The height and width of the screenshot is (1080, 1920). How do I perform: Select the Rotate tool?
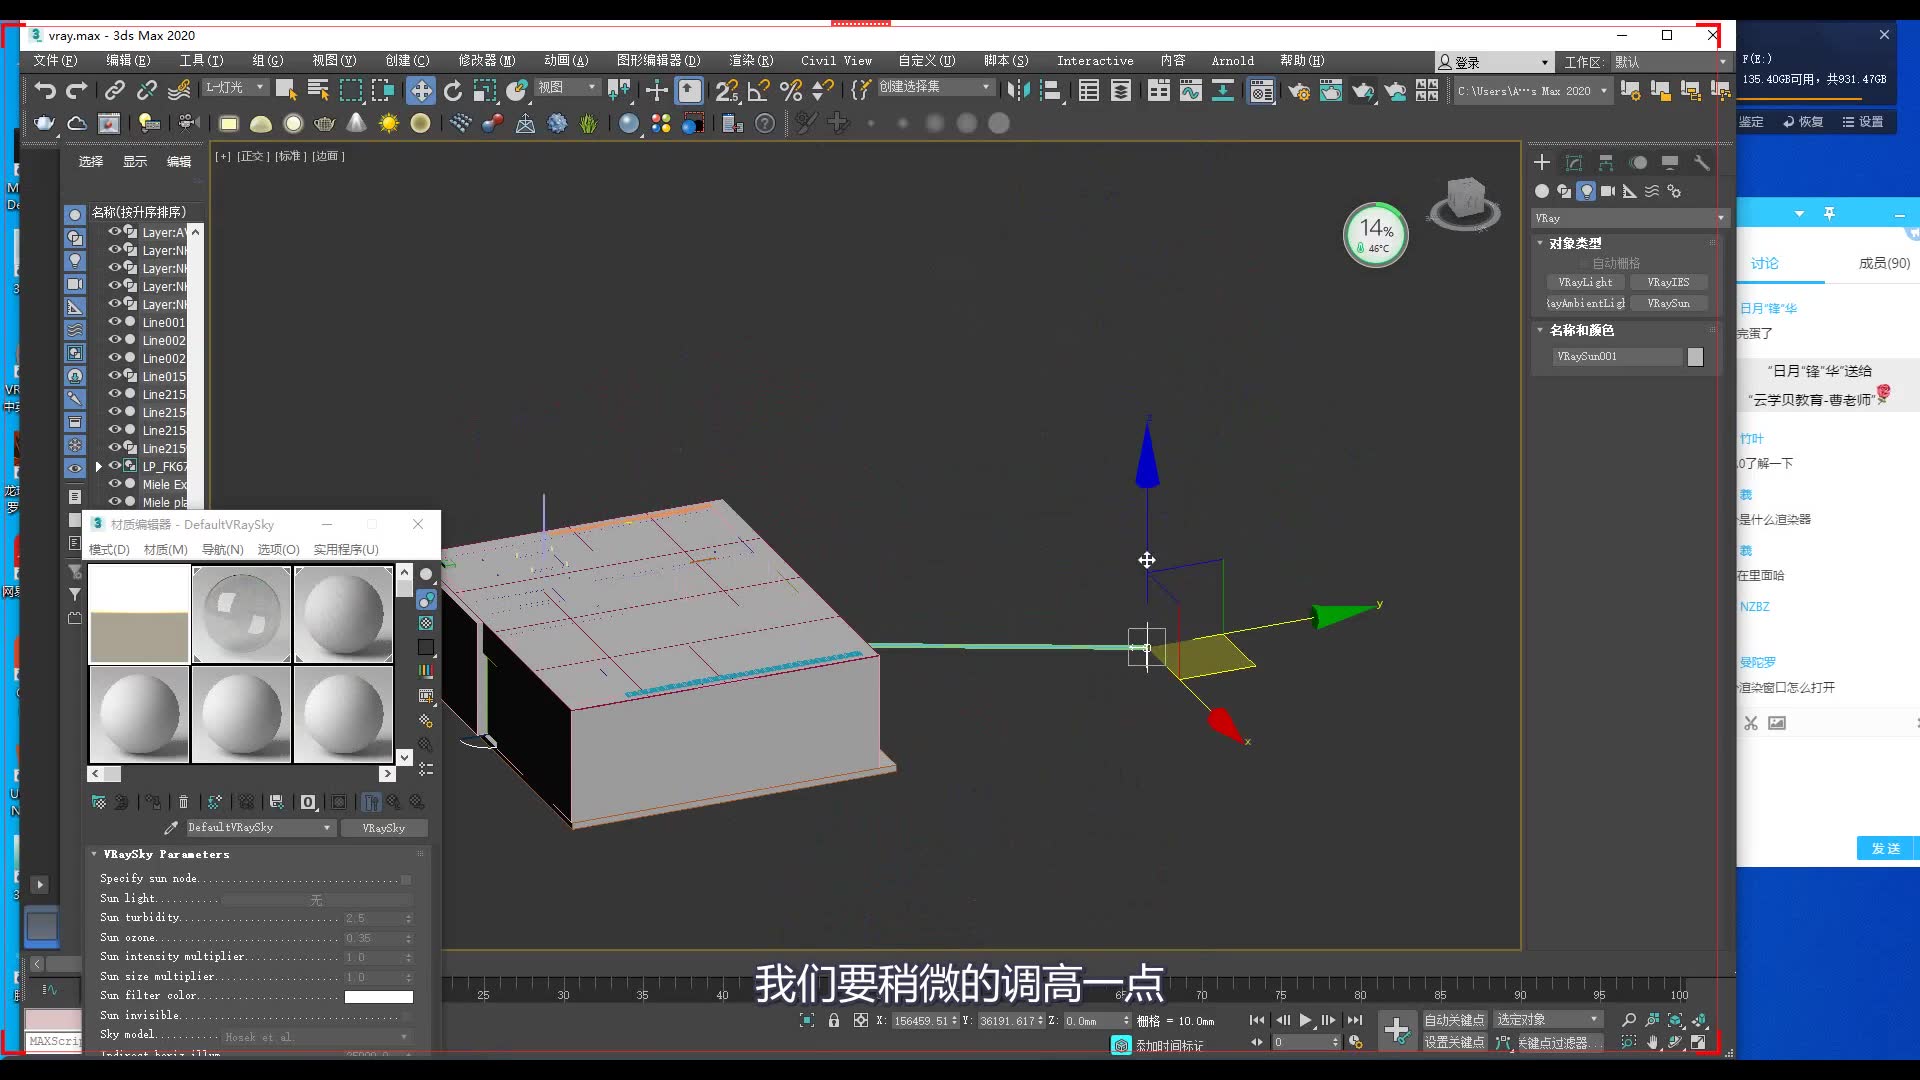tap(453, 91)
